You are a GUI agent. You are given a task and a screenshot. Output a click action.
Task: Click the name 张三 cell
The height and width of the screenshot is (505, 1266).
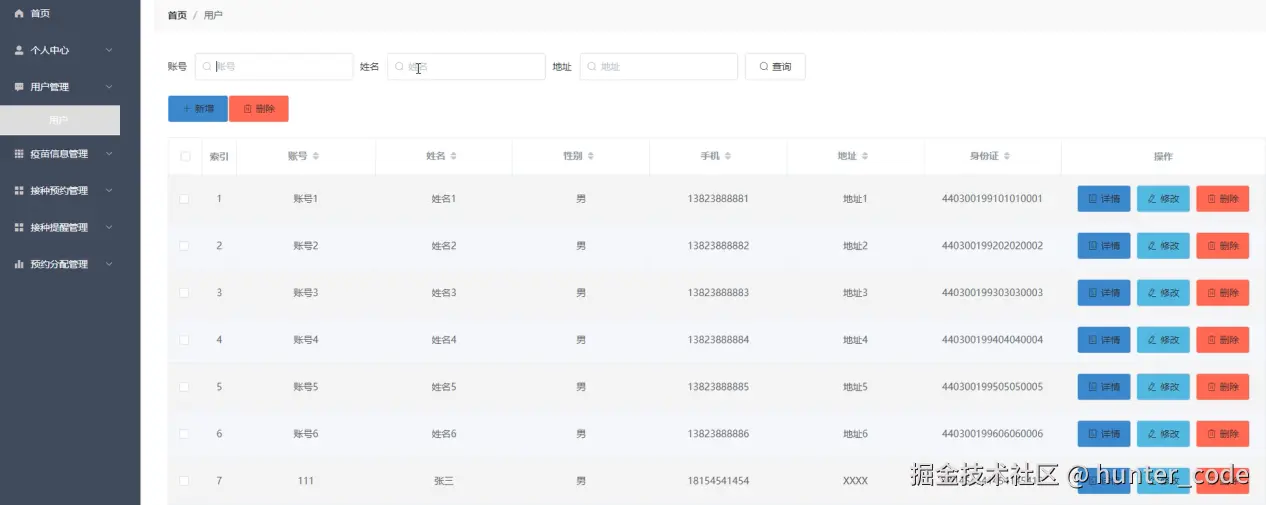[x=444, y=481]
